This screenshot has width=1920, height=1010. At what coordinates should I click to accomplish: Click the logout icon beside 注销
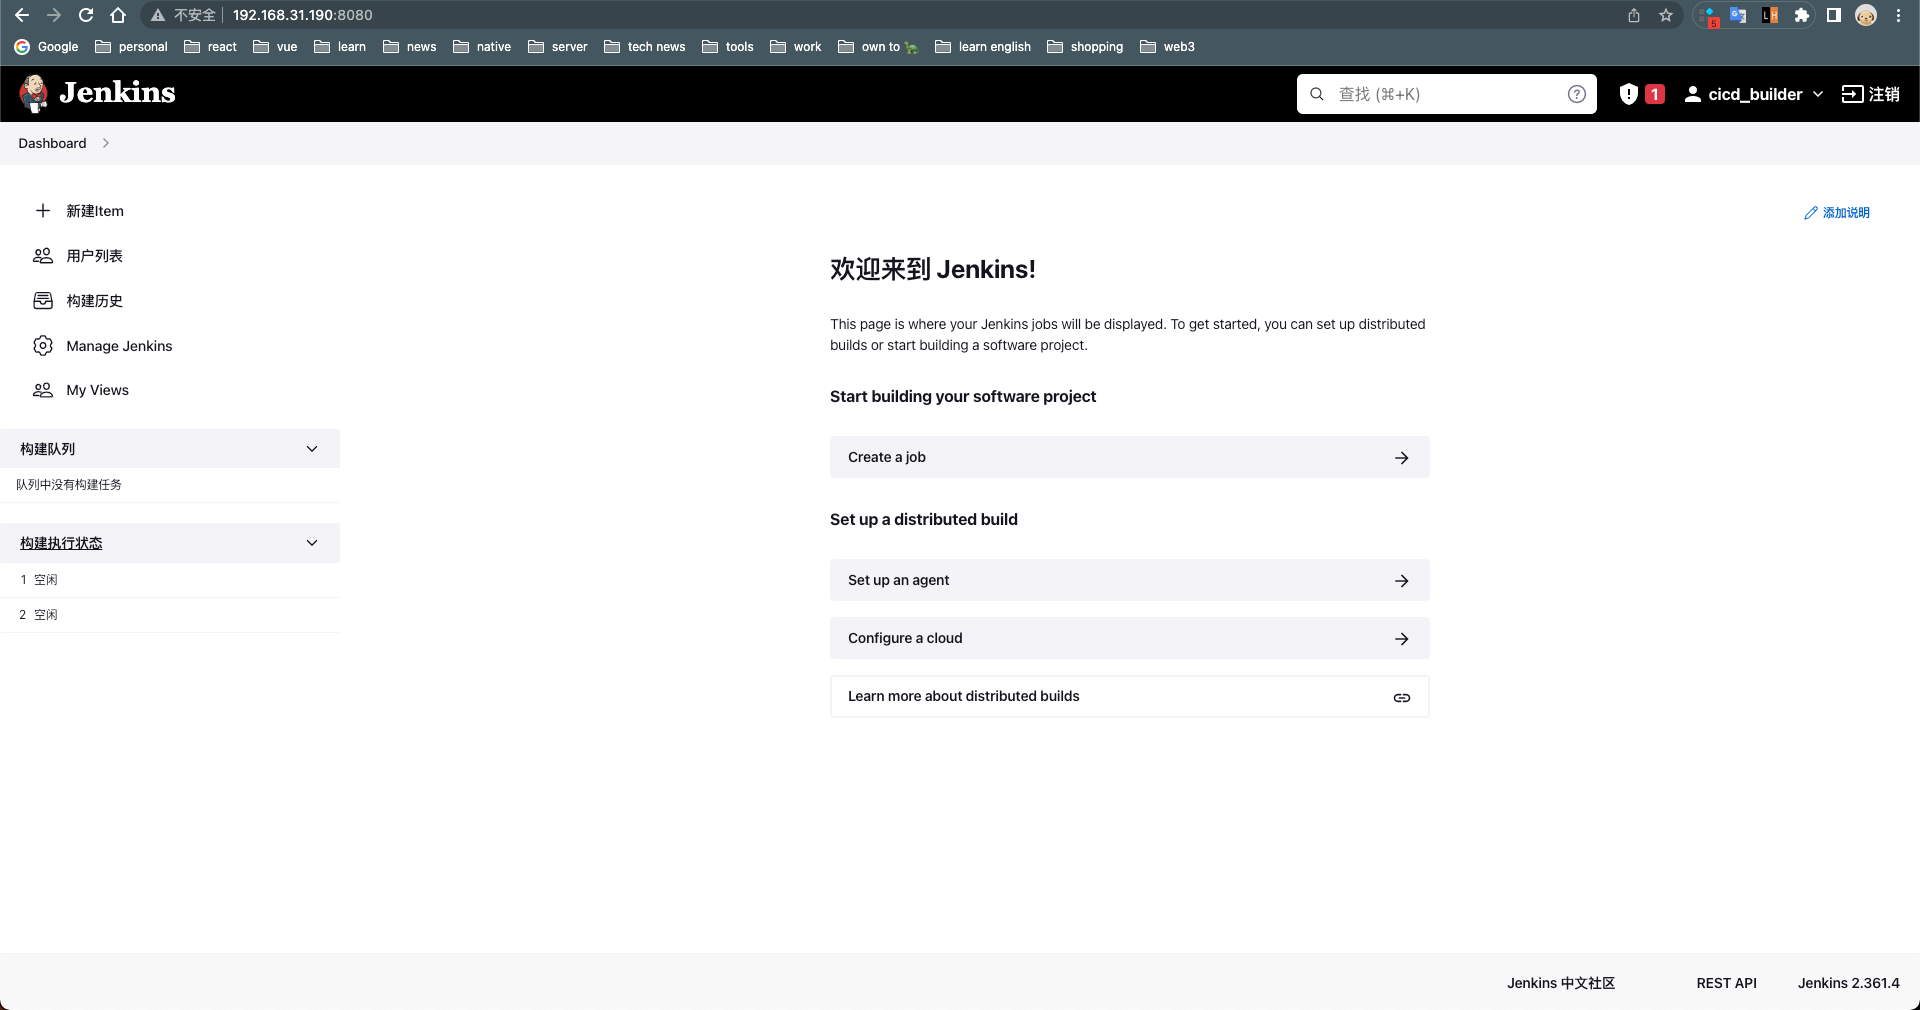(x=1852, y=94)
